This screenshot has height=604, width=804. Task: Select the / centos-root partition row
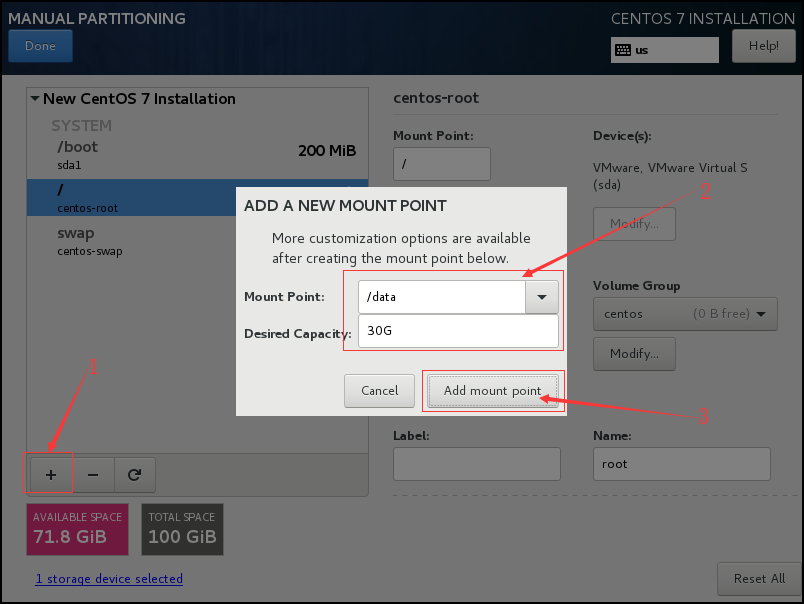[131, 197]
